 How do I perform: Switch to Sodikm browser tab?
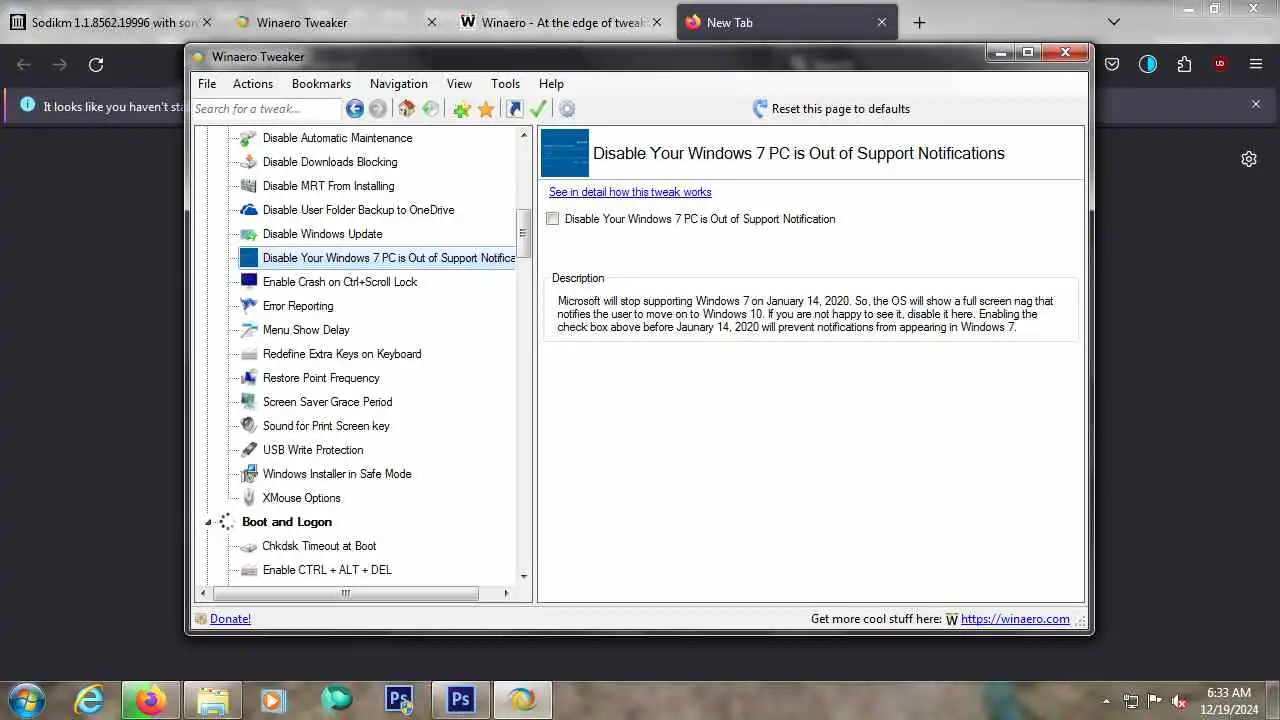110,22
